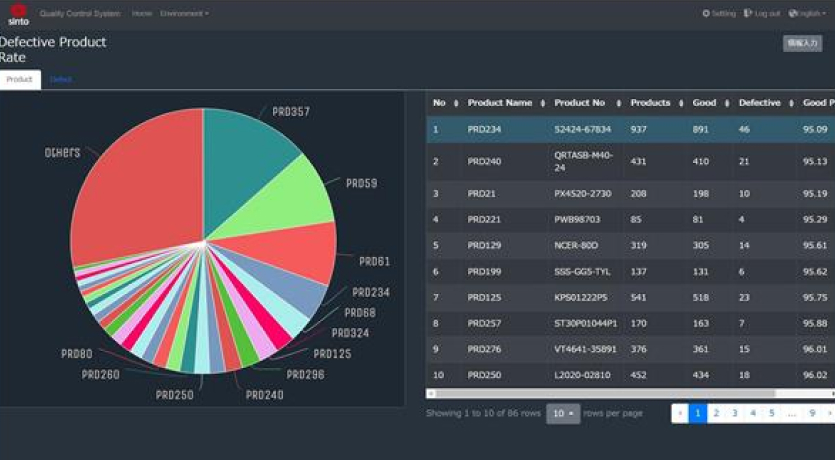Sort by Defective column arrows
The width and height of the screenshot is (835, 460).
pyautogui.click(x=791, y=103)
